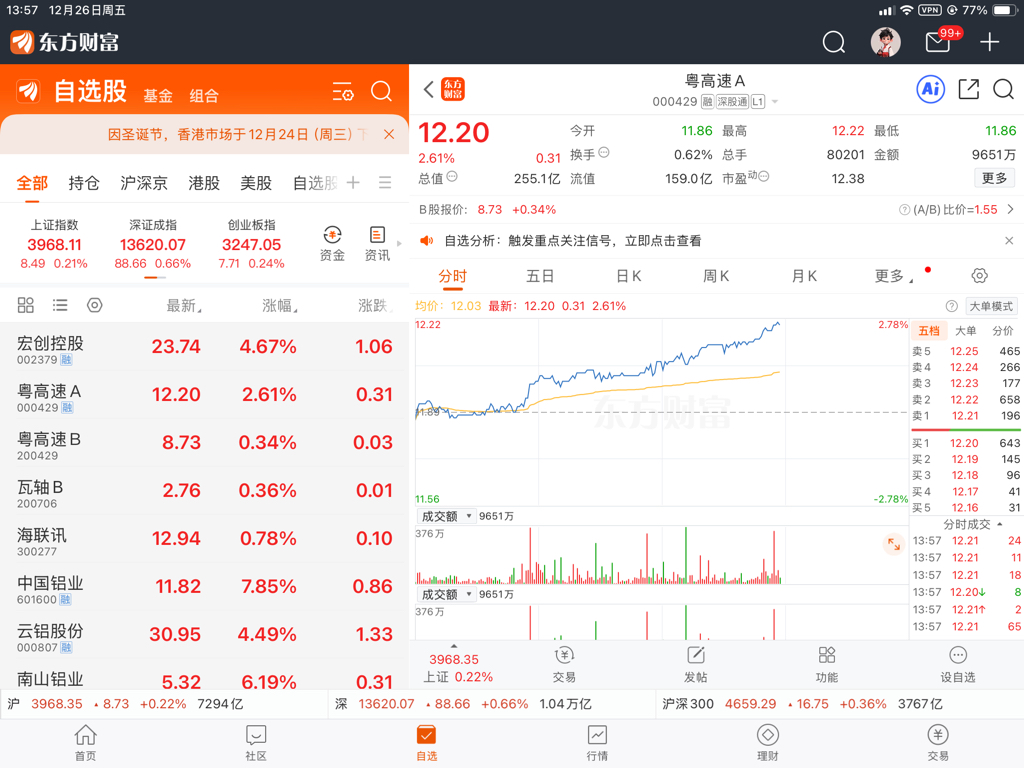1024x768 pixels.
Task: Open the 交易 icon under the chart
Action: pos(564,665)
